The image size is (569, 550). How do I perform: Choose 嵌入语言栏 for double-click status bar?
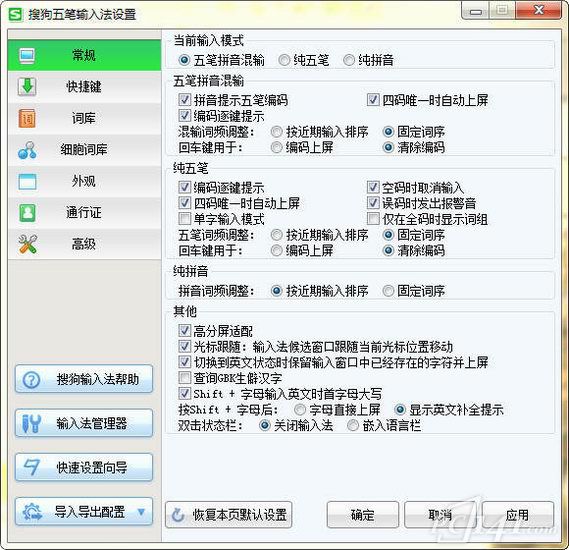[353, 425]
